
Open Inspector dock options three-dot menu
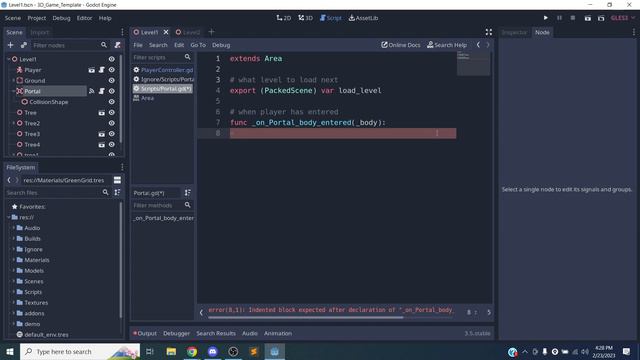point(633,32)
